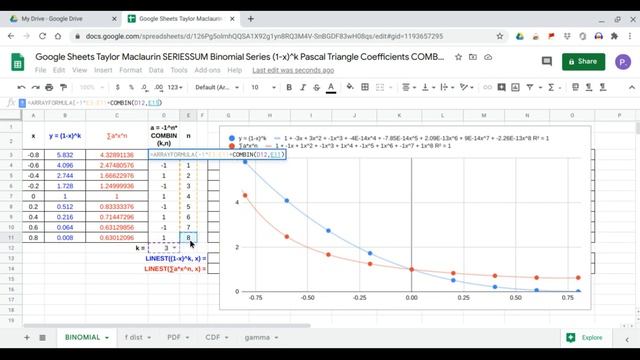This screenshot has width=640, height=360.
Task: Open the number format 123 dropdown
Action: tap(175, 87)
